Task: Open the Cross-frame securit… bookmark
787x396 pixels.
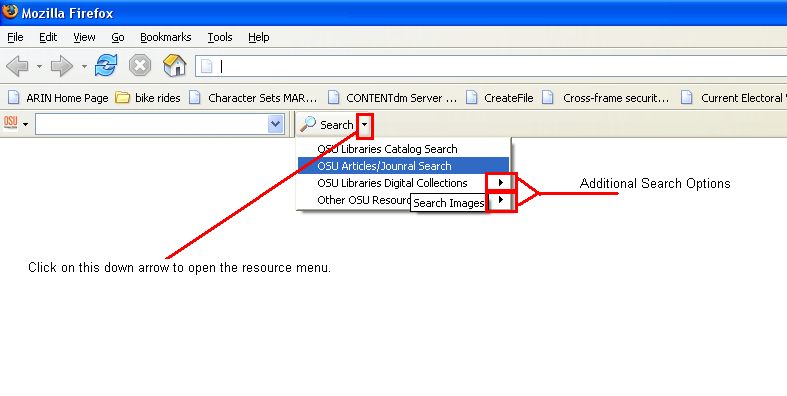Action: tap(605, 98)
